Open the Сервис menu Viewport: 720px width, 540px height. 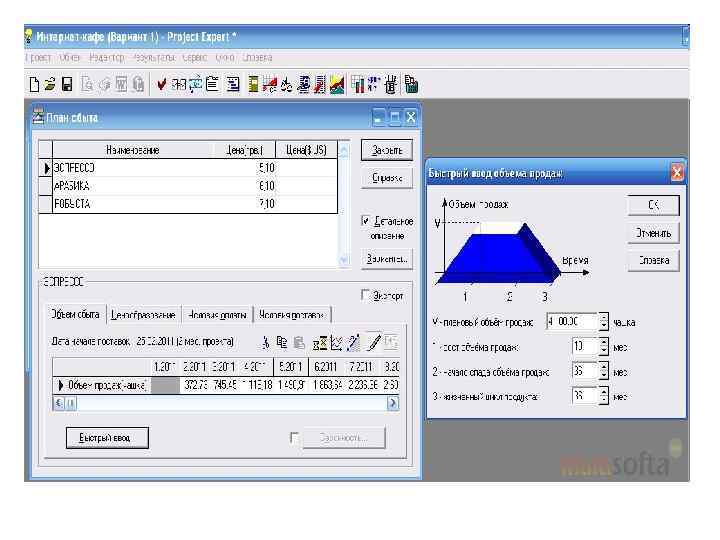point(195,58)
